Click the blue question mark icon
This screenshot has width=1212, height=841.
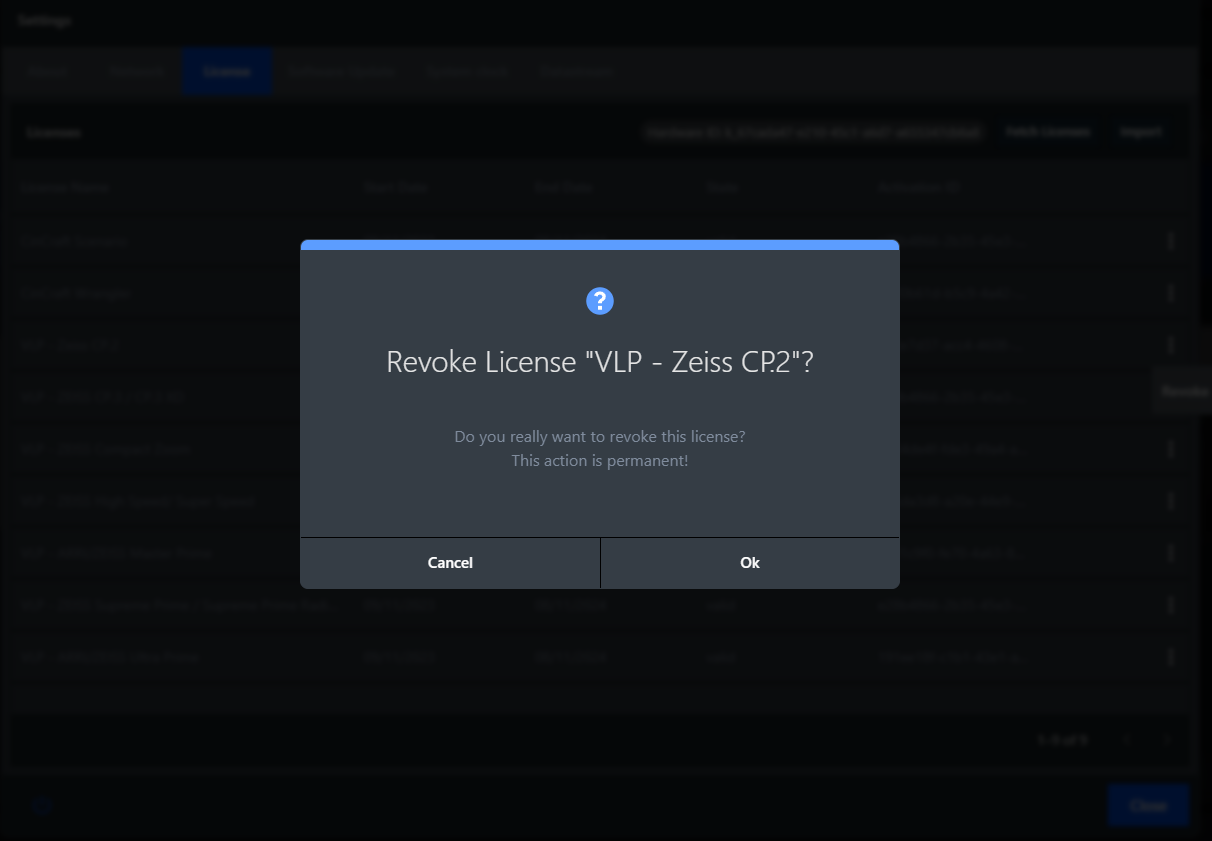coord(599,300)
